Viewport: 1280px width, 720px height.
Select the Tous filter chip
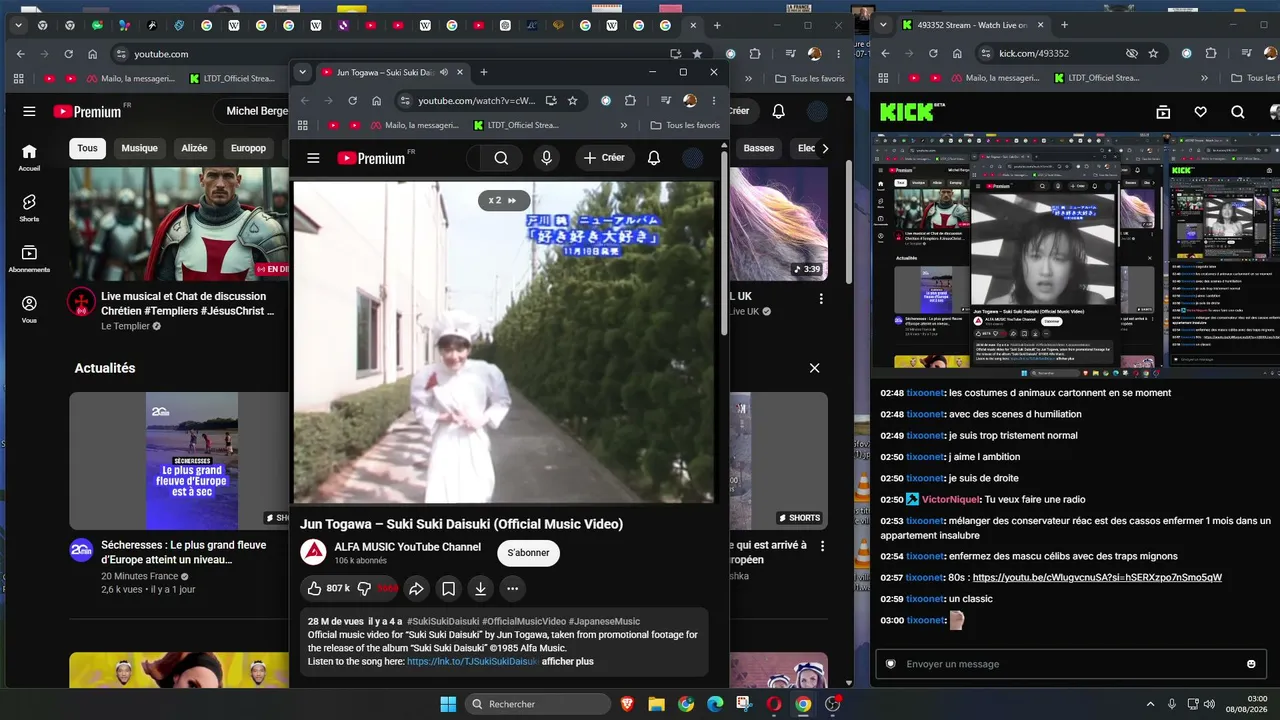point(88,148)
